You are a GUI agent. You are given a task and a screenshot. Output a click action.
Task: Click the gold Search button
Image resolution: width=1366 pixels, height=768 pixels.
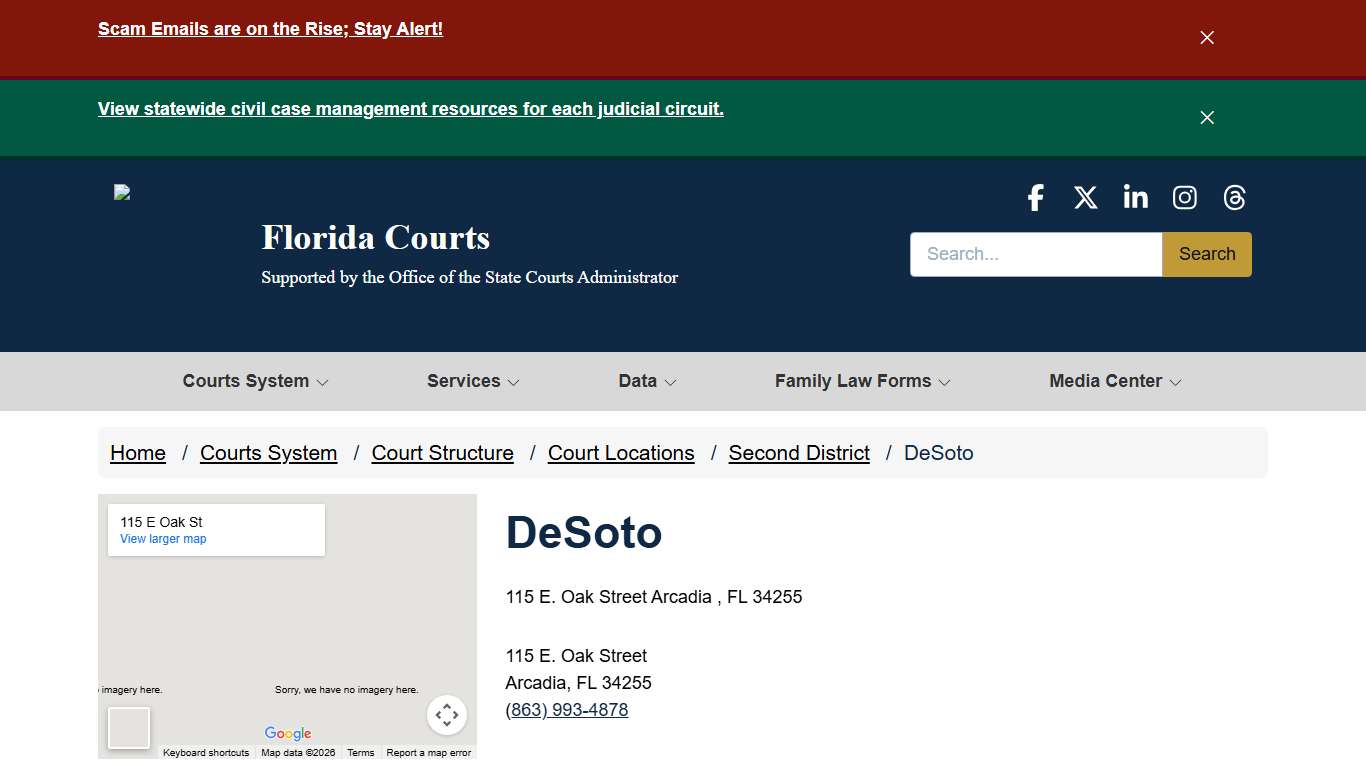[x=1206, y=254]
